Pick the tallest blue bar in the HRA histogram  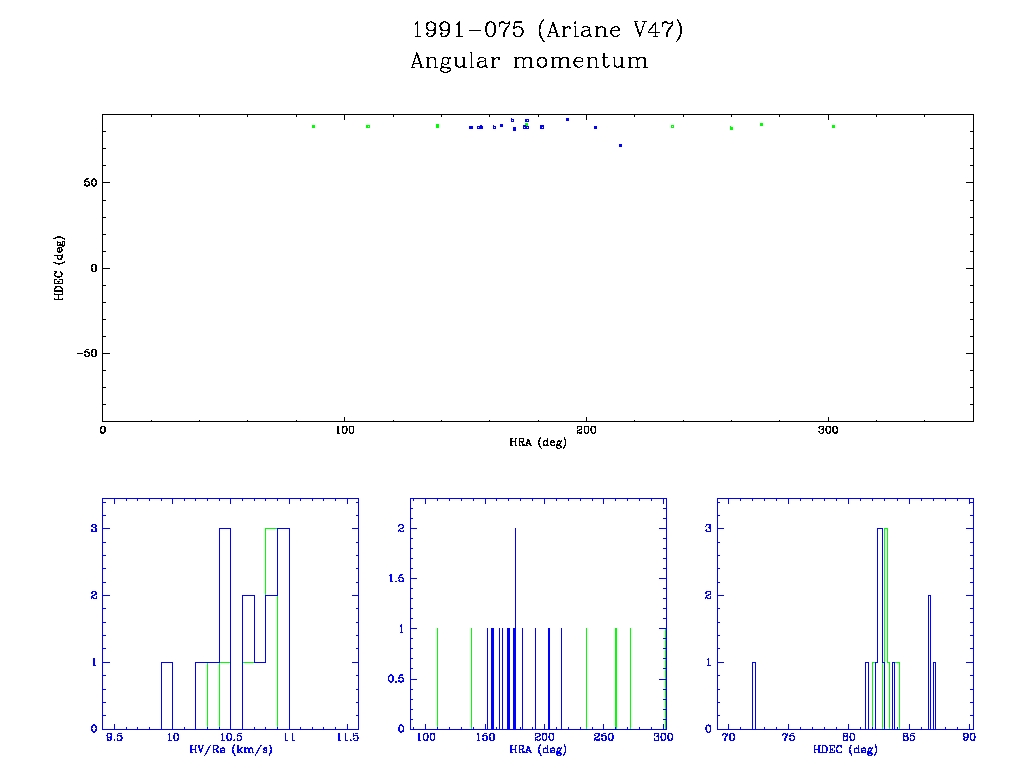tap(515, 628)
